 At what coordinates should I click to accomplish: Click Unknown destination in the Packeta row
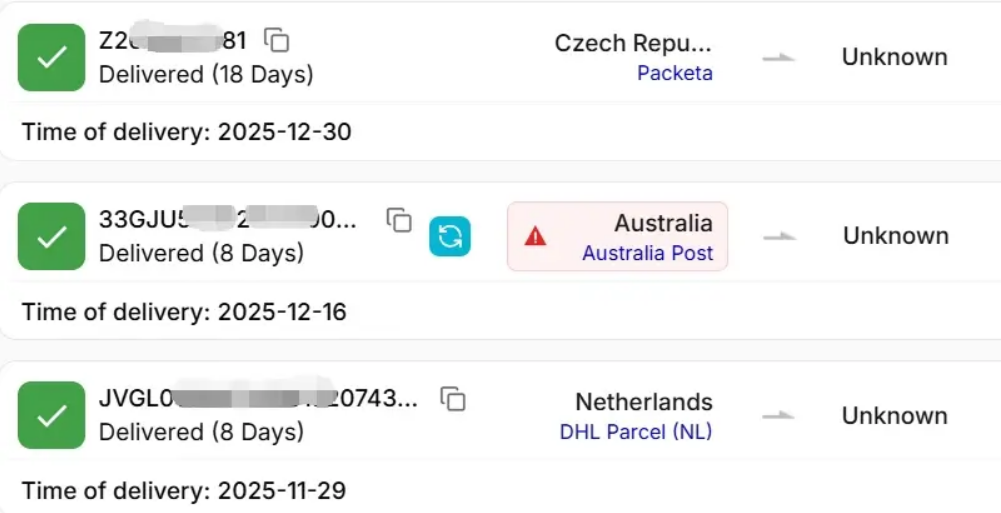pyautogui.click(x=894, y=57)
